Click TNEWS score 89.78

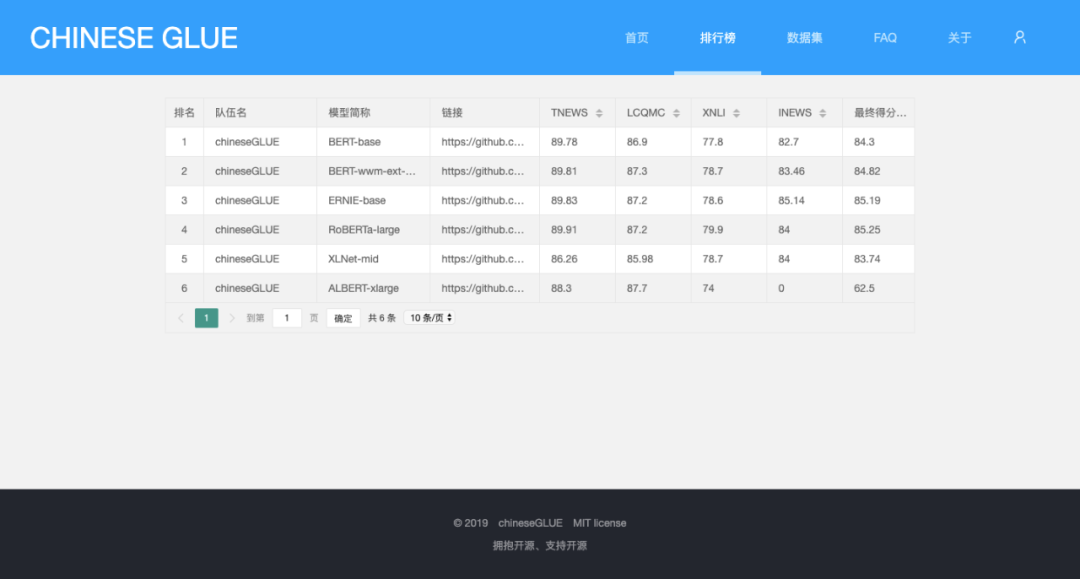coord(564,142)
